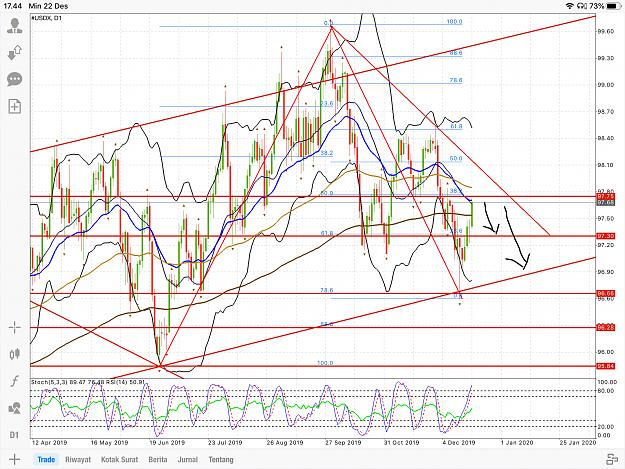Viewport: 625px width, 469px height.
Task: Open the Jurnal tab
Action: (x=188, y=459)
